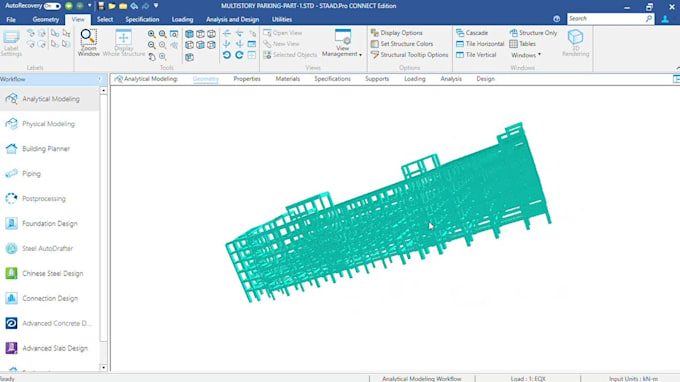Image resolution: width=680 pixels, height=382 pixels.
Task: Open the Connection Design workflow
Action: coord(50,298)
